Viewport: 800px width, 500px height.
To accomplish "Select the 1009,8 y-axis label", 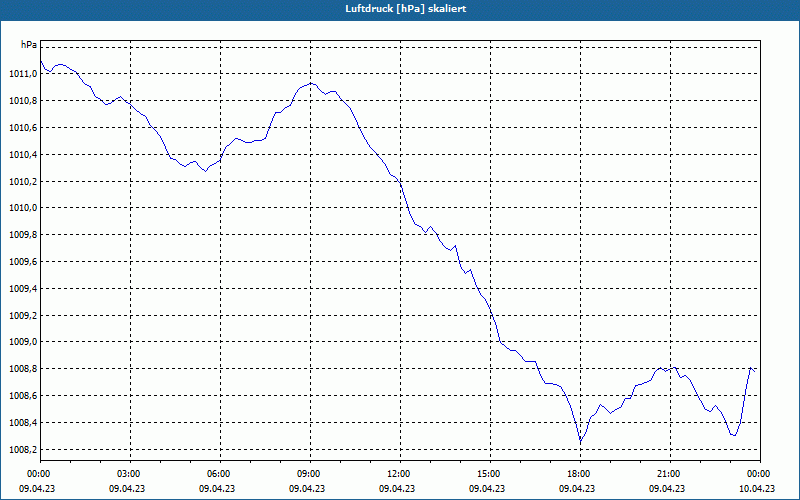I will pyautogui.click(x=23, y=235).
